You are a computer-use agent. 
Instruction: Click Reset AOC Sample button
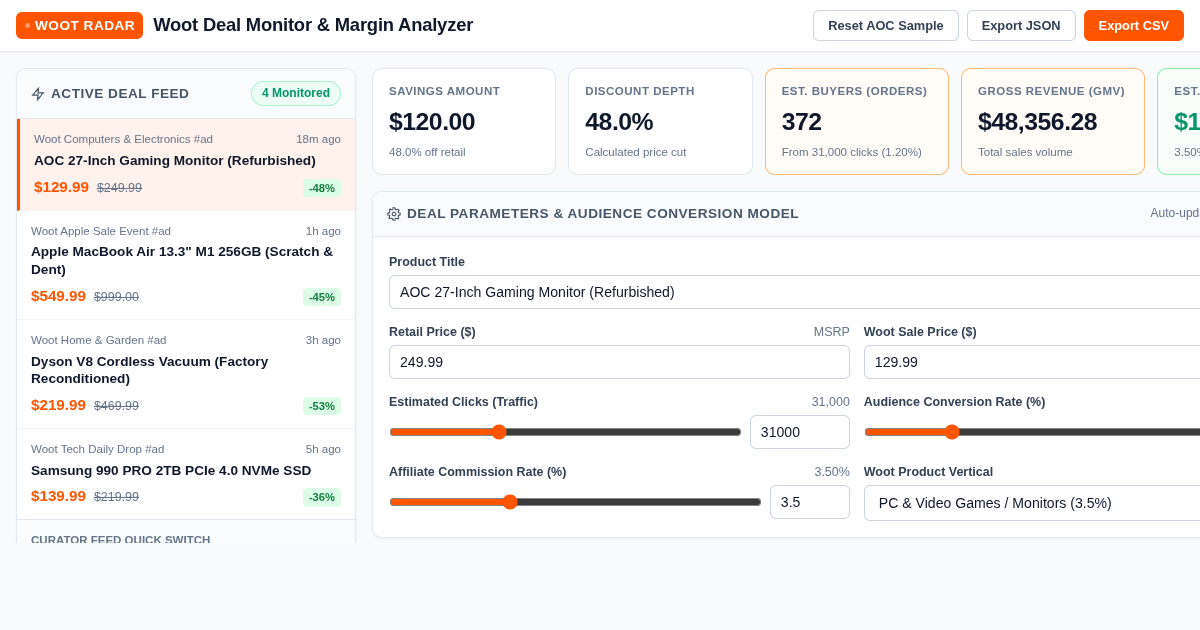point(886,25)
